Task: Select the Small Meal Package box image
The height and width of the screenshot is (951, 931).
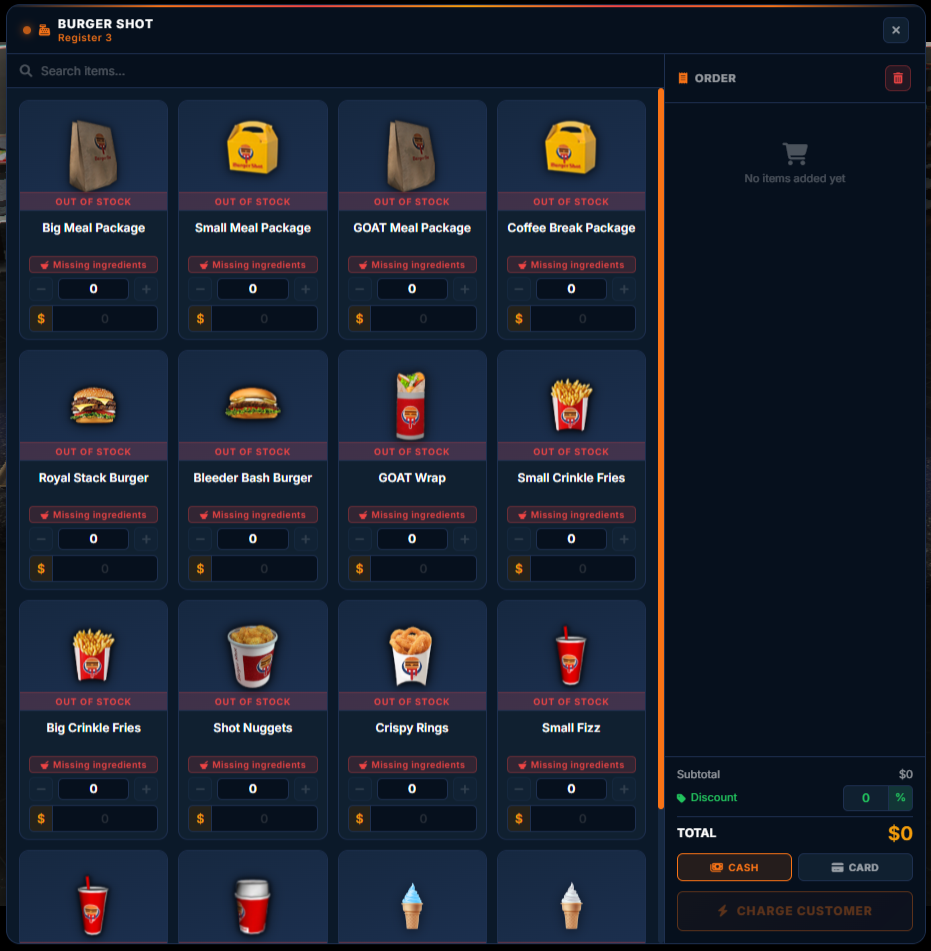Action: (252, 147)
